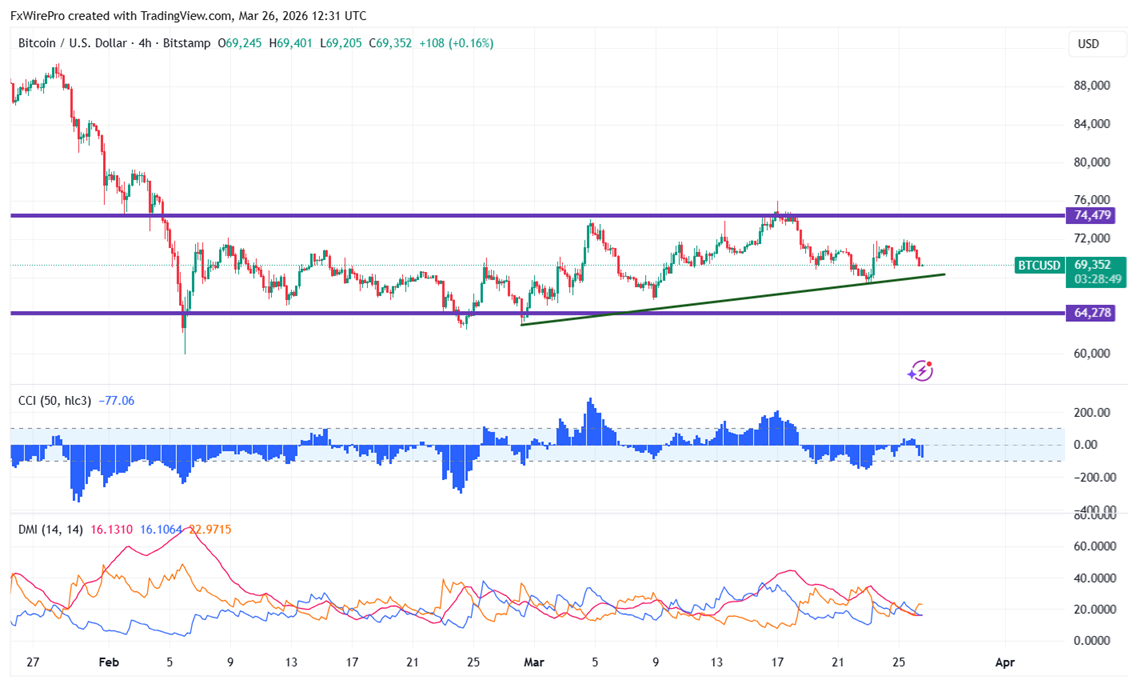Click the current price tag 69,352
The height and width of the screenshot is (683, 1128).
pos(1092,265)
